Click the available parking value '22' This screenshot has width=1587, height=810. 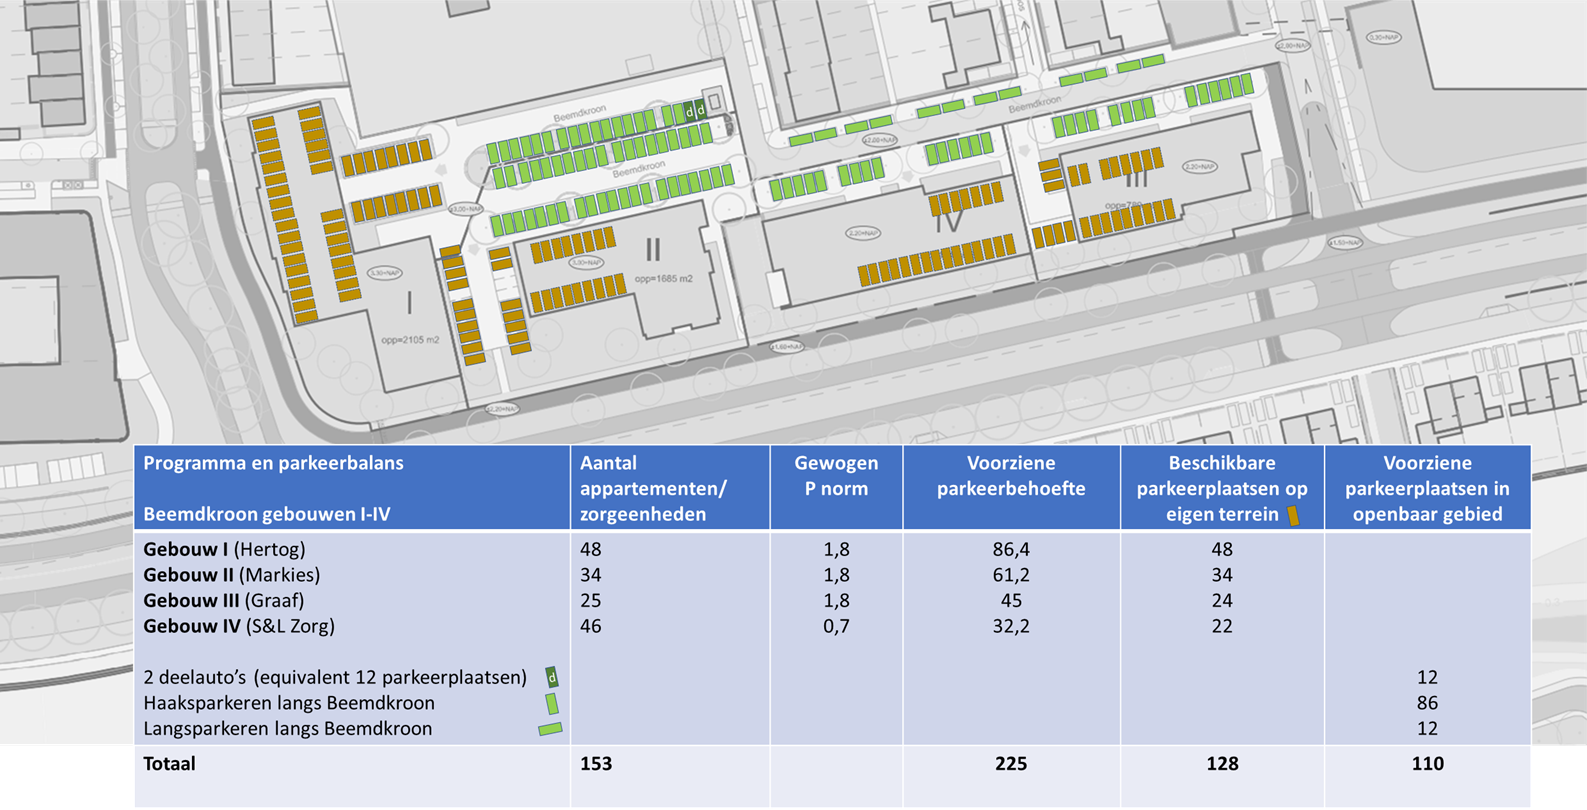(1222, 627)
